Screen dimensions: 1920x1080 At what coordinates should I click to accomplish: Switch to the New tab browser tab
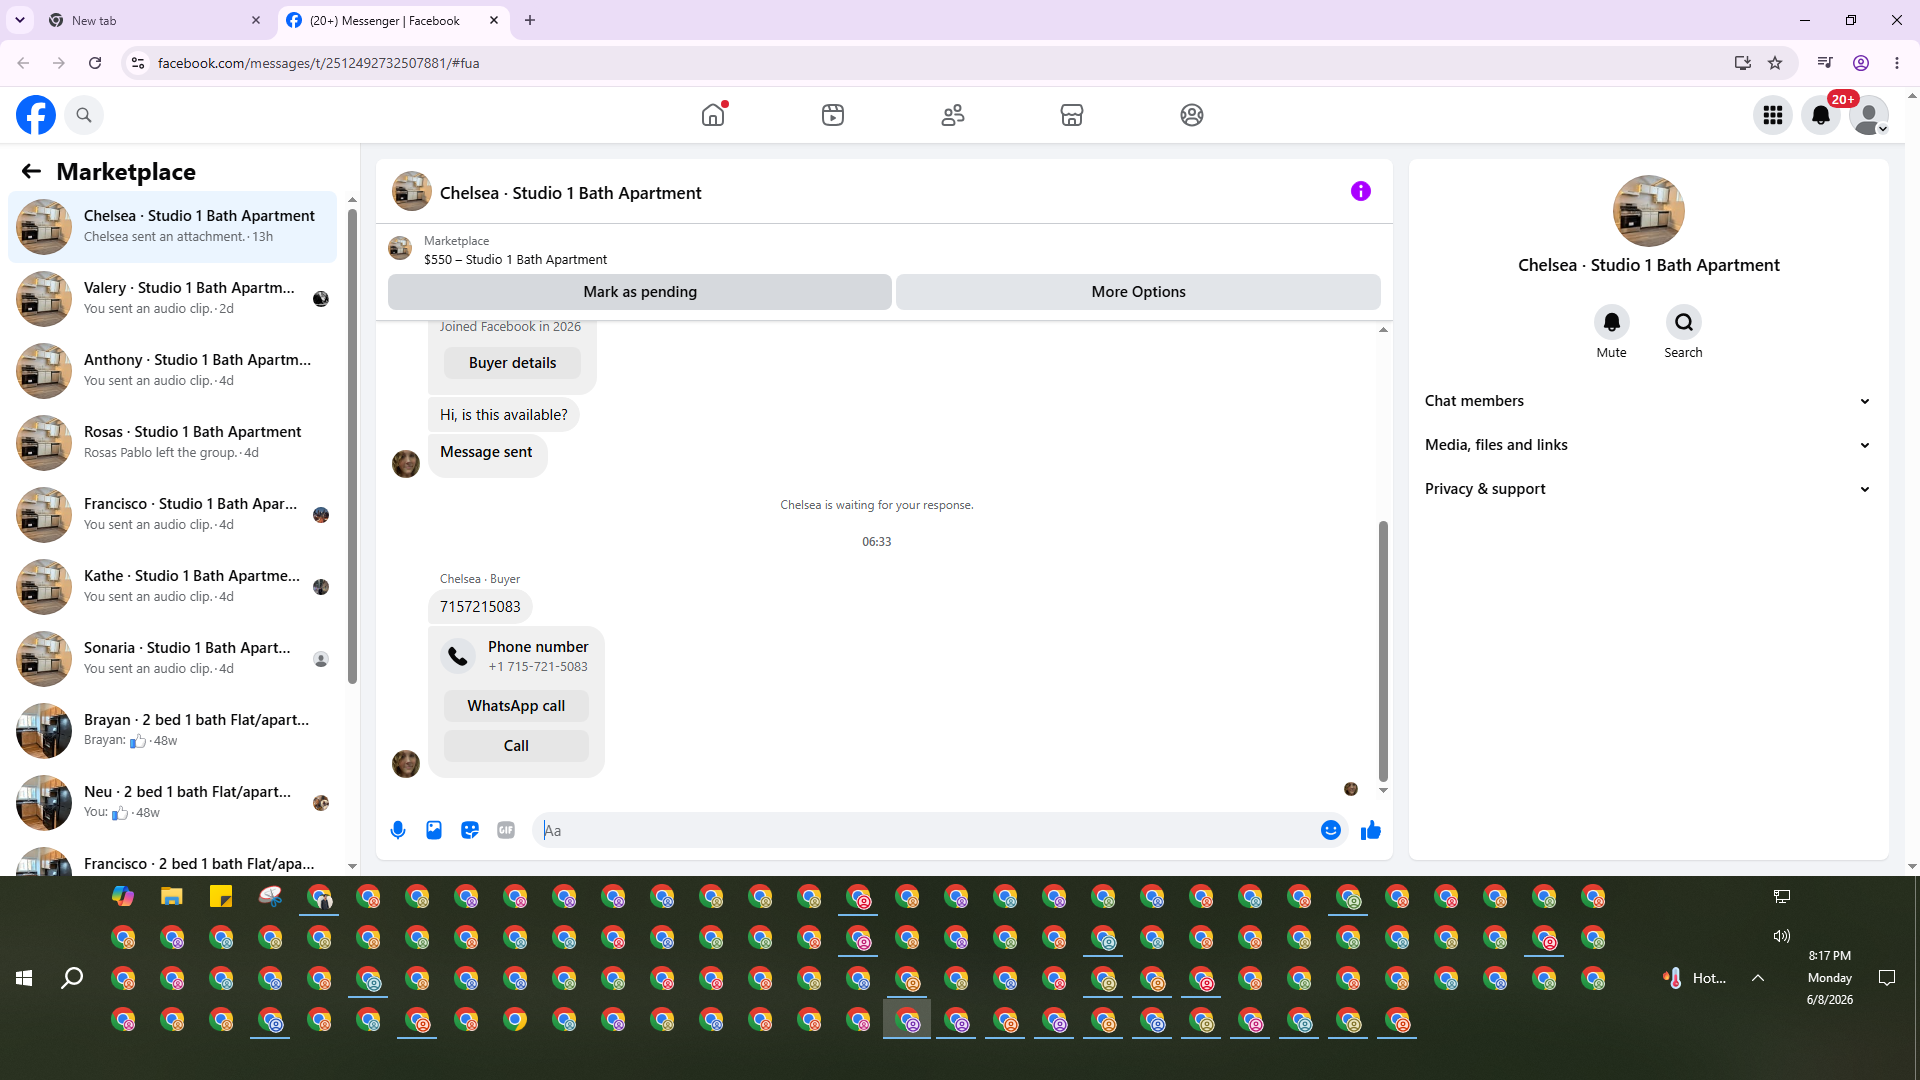155,20
